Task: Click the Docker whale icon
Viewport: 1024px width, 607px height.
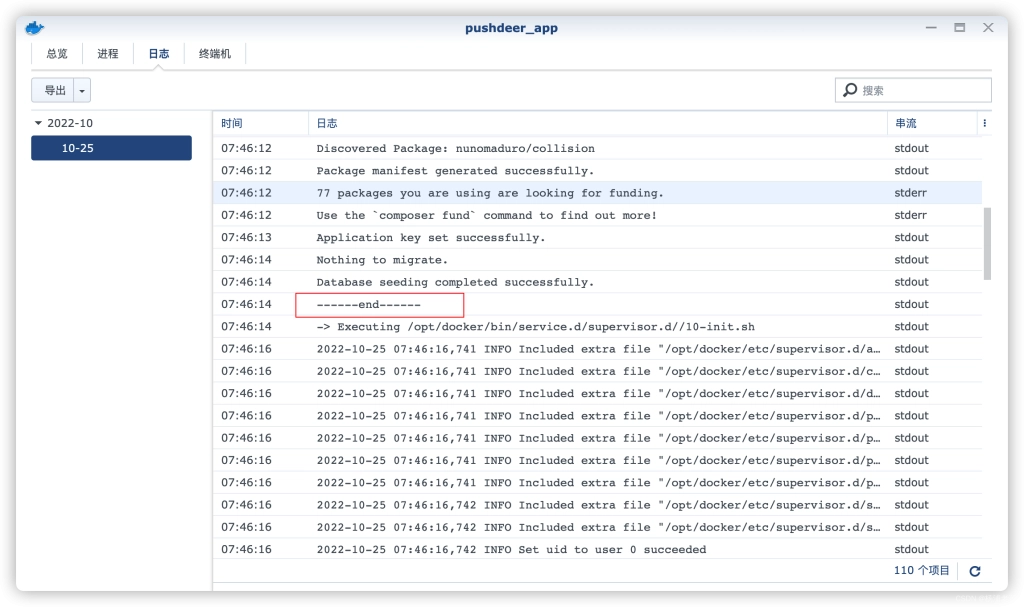Action: pyautogui.click(x=36, y=28)
